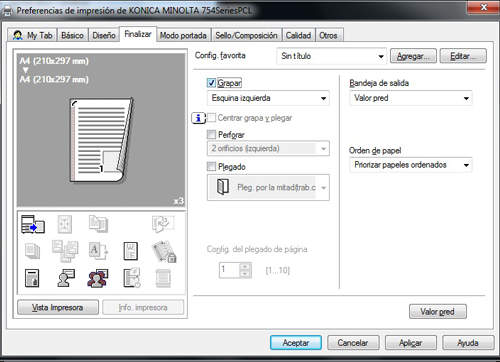Switch to the Otros tab
The width and height of the screenshot is (500, 362).
pos(328,35)
